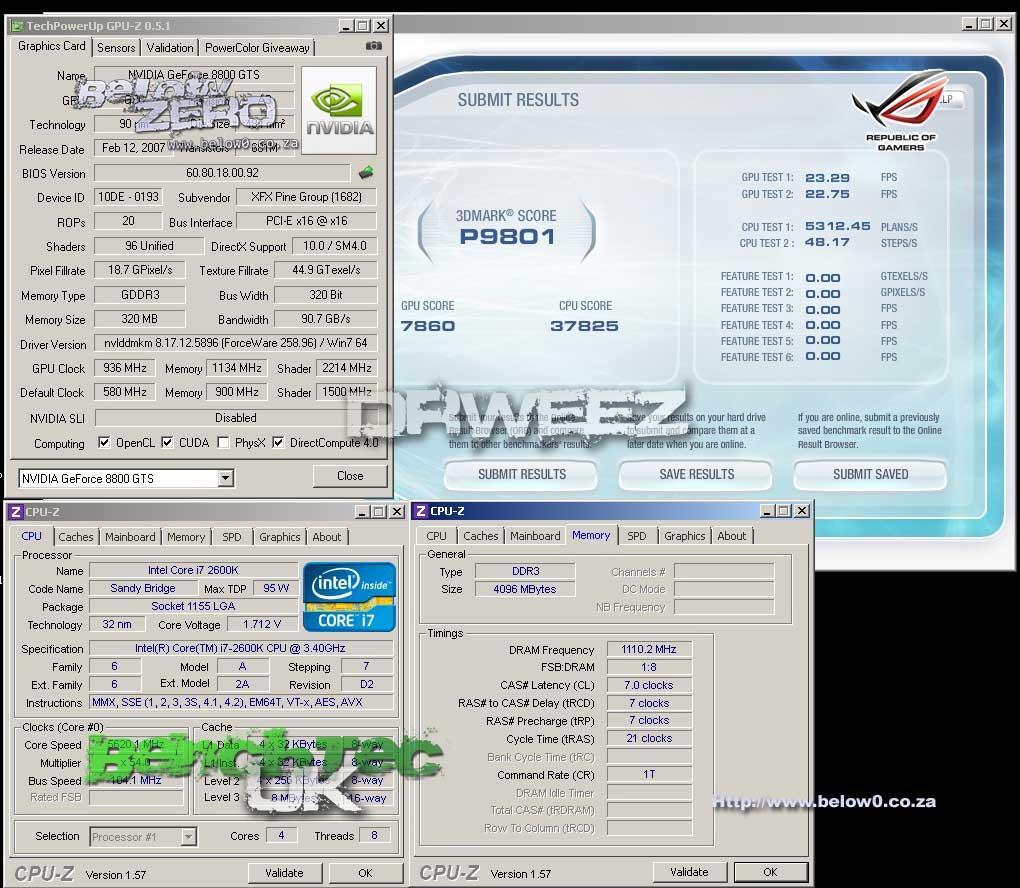The height and width of the screenshot is (888, 1020).
Task: Click the DRAM Frequency value 1110.2 MHz
Action: point(649,649)
